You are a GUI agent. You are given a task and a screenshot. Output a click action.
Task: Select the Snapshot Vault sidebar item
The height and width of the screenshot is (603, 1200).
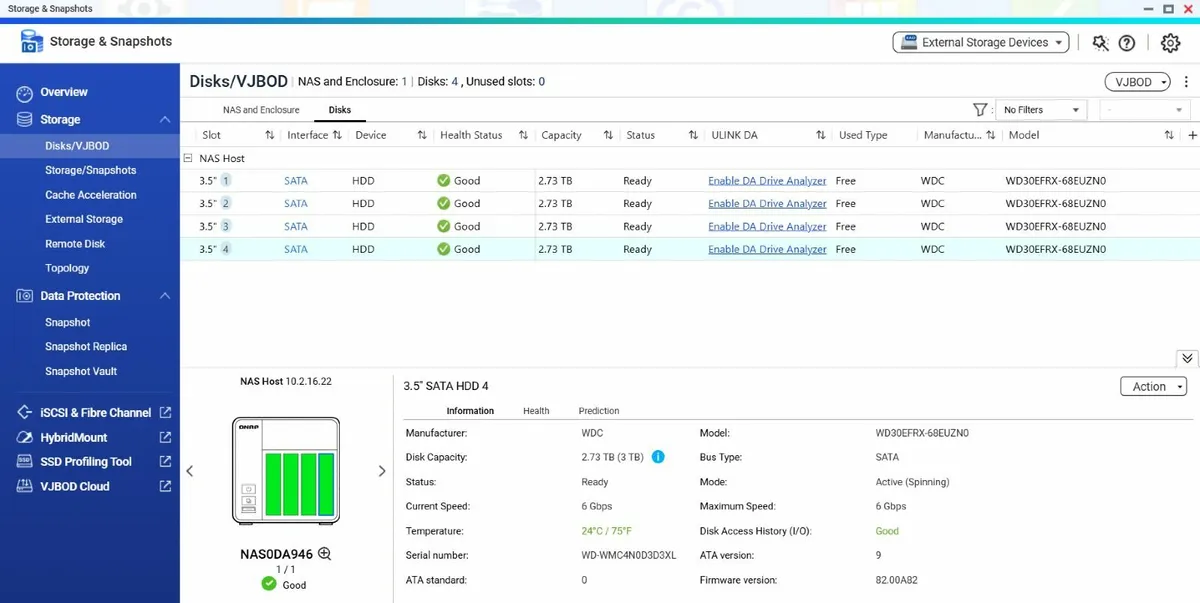pyautogui.click(x=81, y=371)
